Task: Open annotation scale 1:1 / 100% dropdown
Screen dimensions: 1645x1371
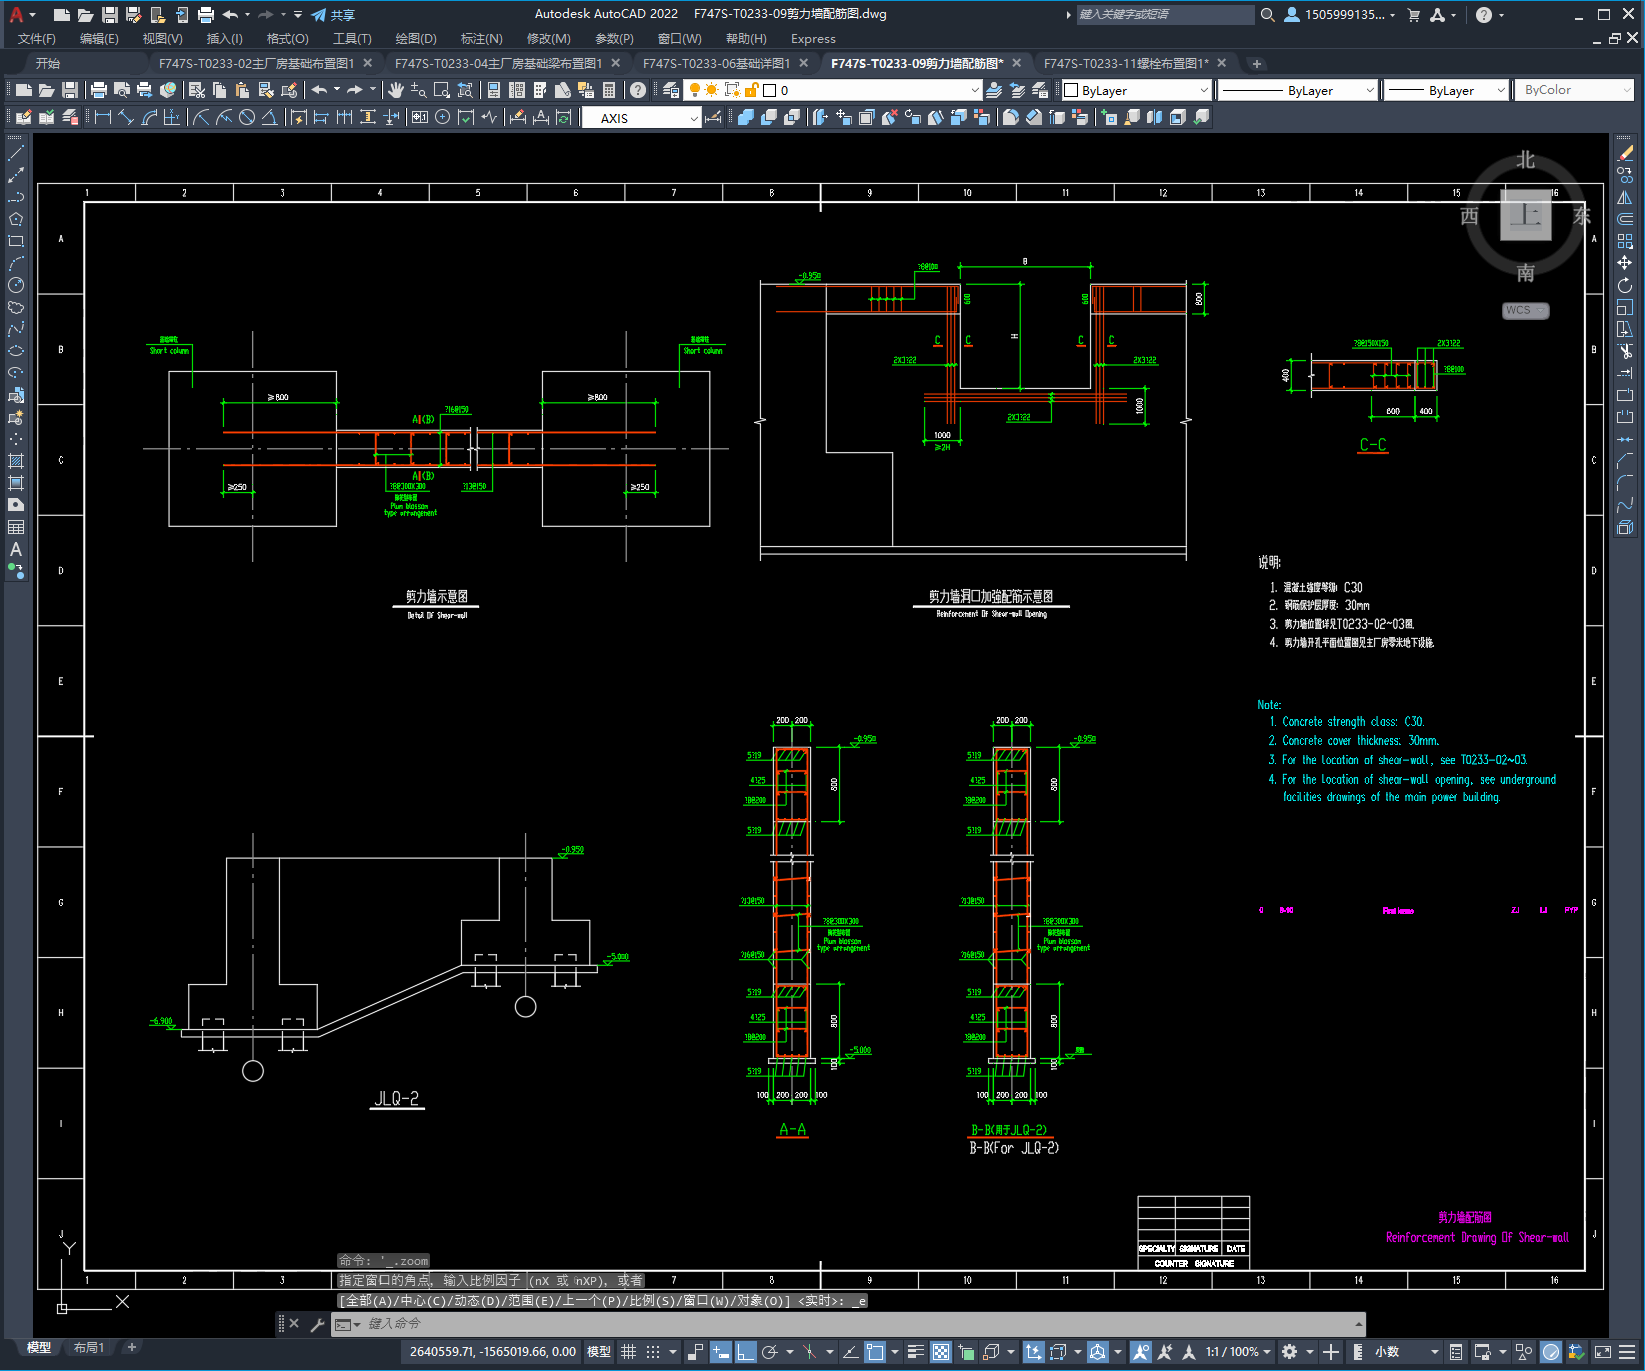Action: pyautogui.click(x=1238, y=1352)
